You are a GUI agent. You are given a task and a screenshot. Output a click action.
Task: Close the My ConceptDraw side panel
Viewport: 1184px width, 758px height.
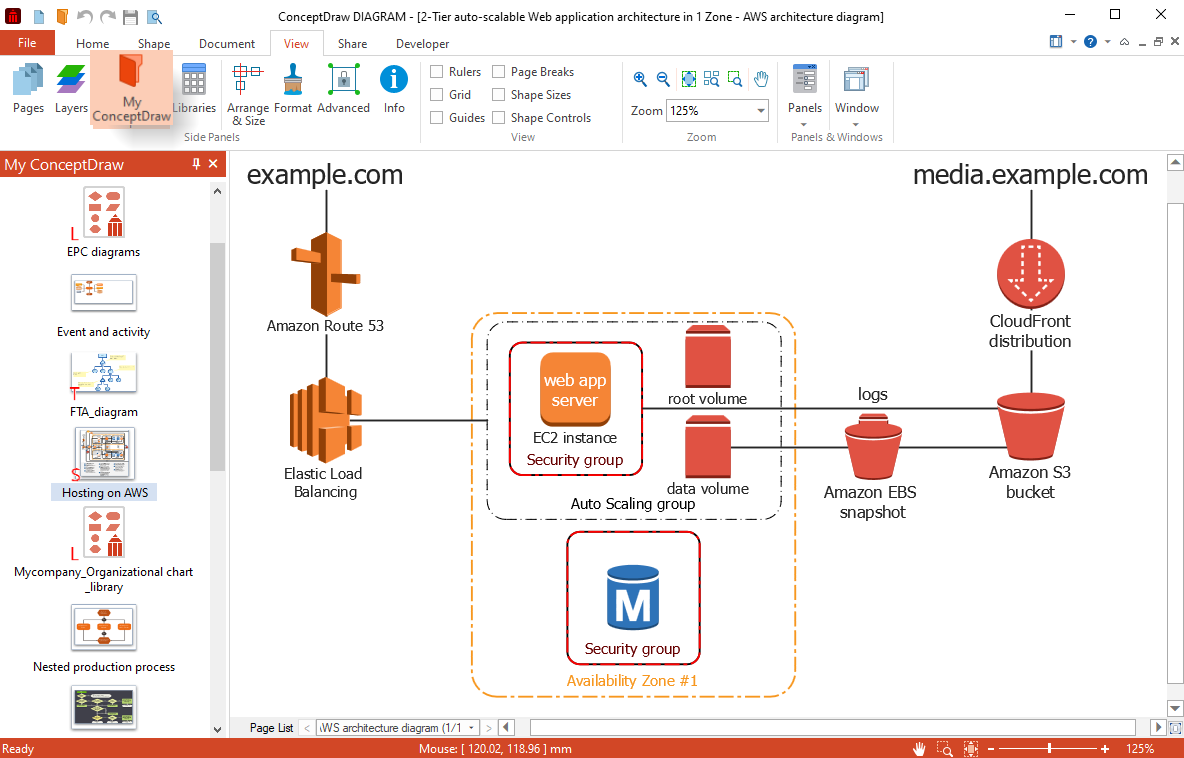214,164
